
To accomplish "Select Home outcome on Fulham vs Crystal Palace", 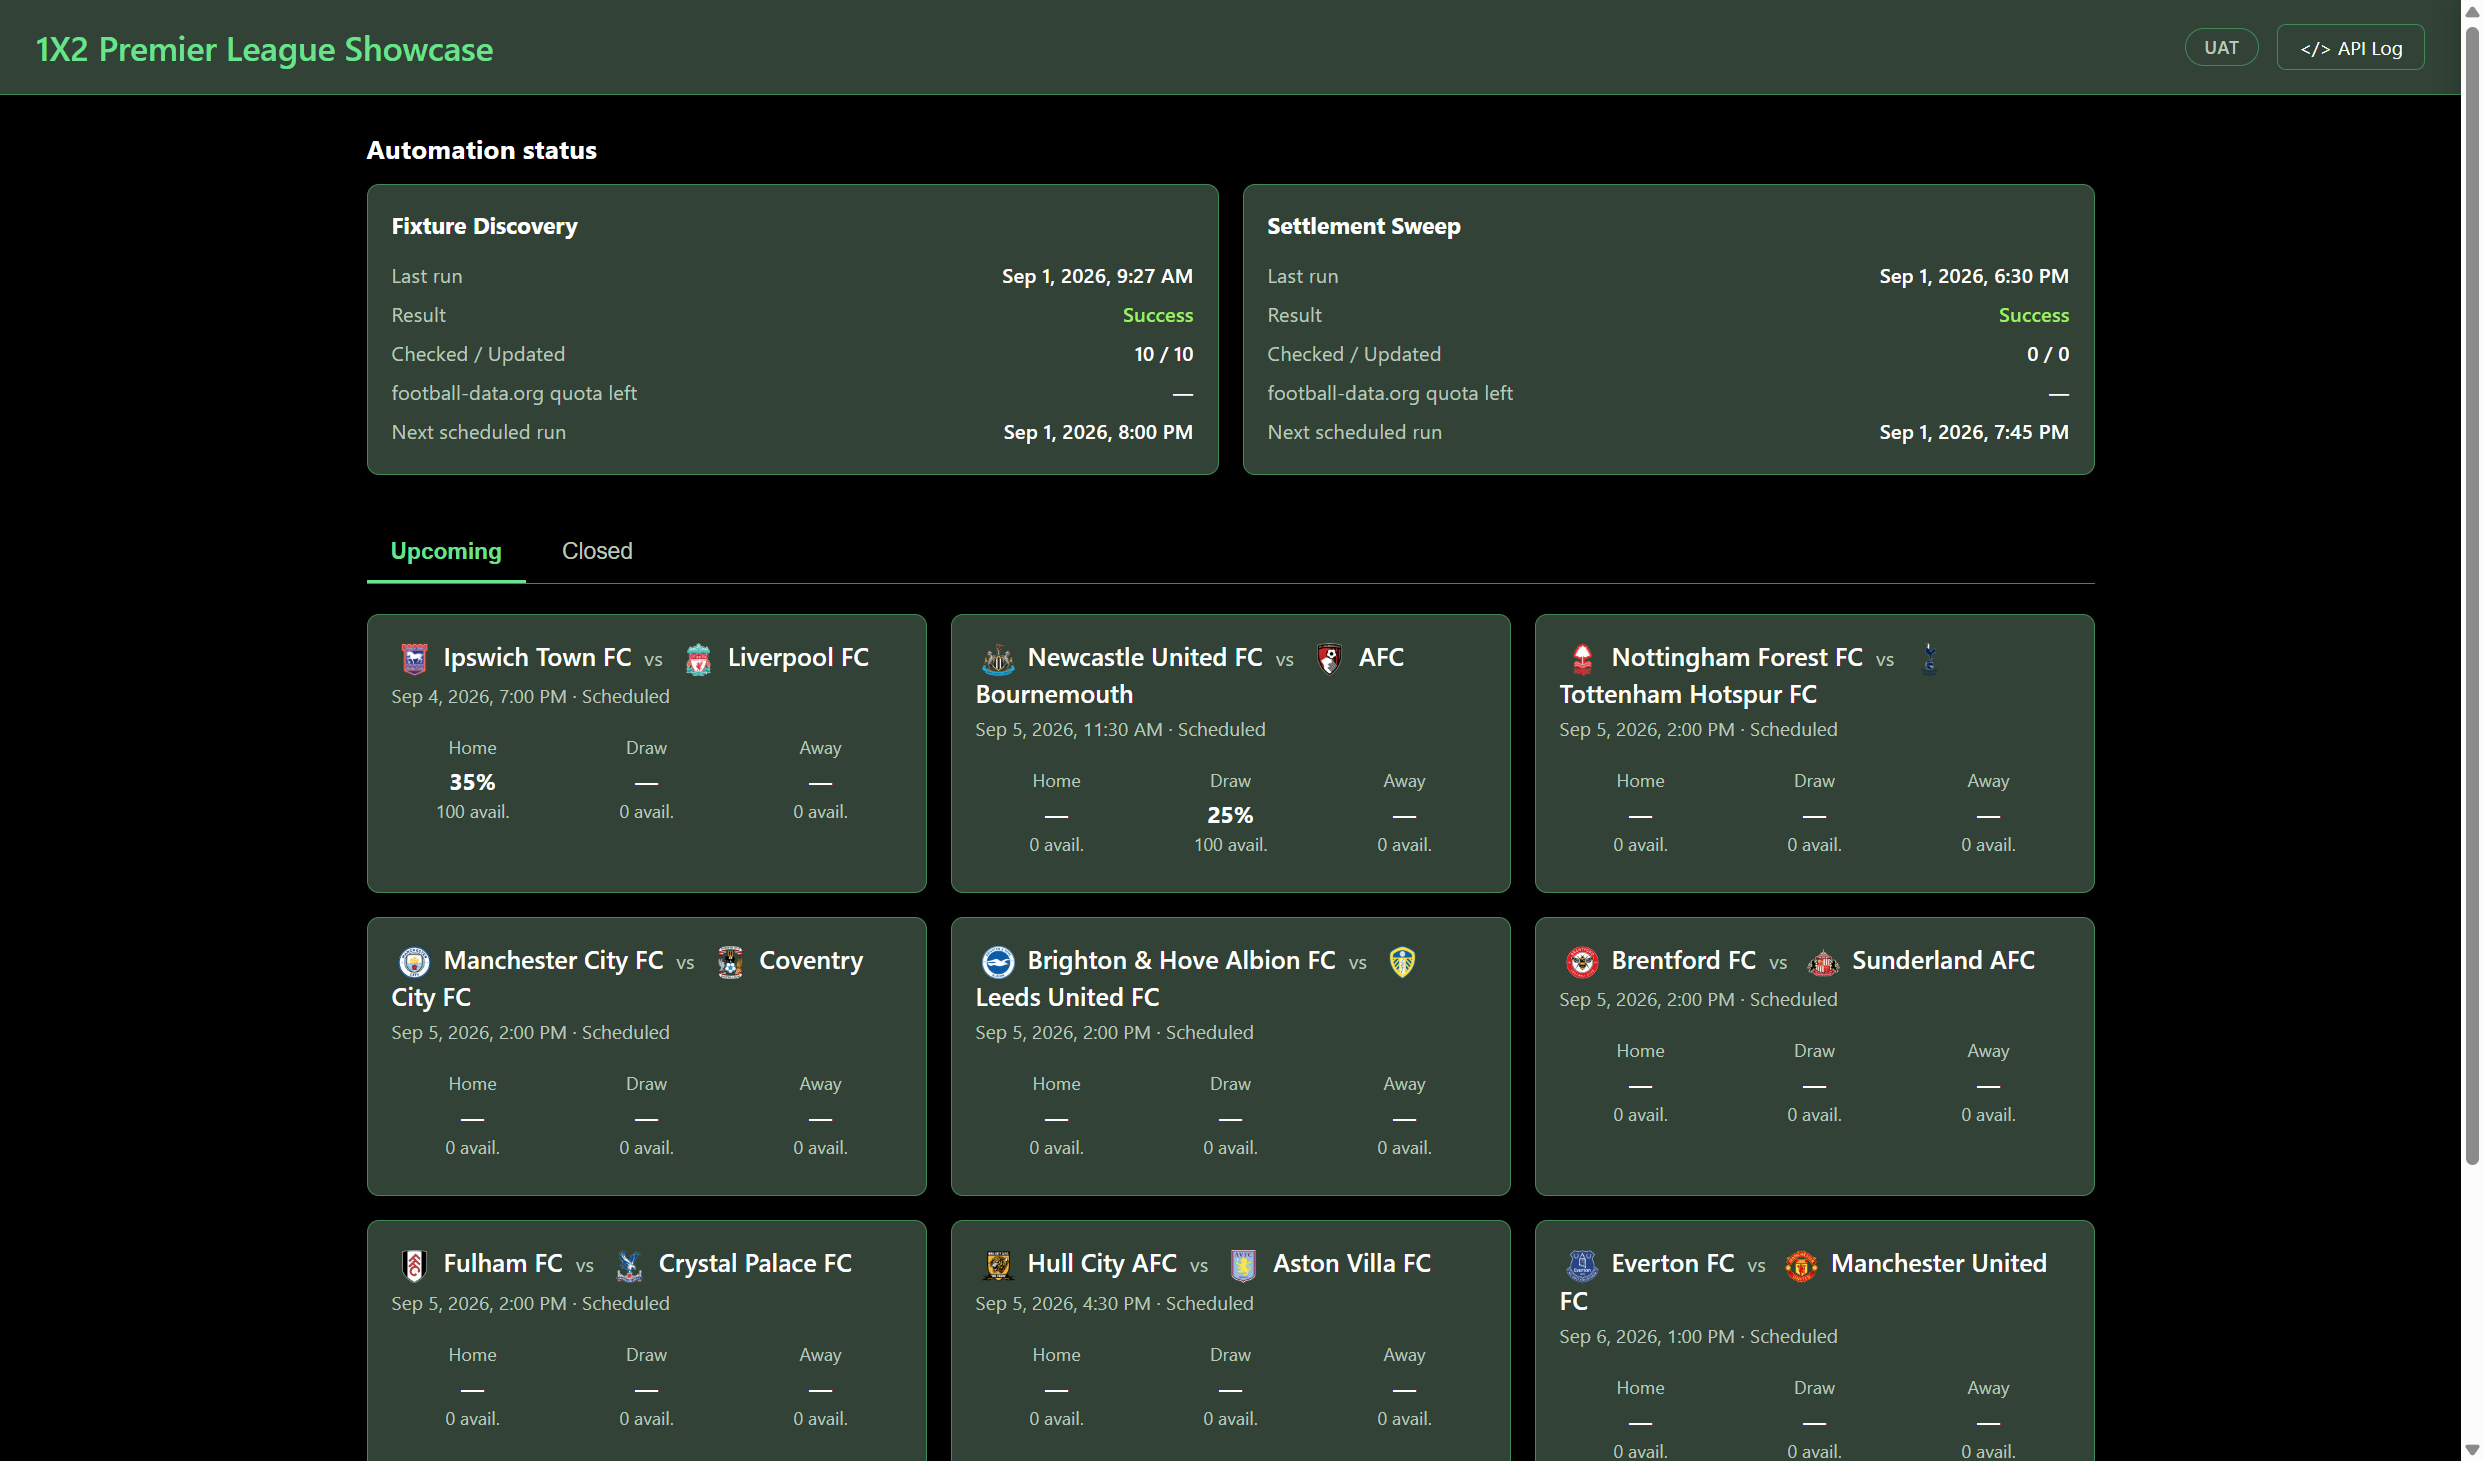I will [473, 1387].
